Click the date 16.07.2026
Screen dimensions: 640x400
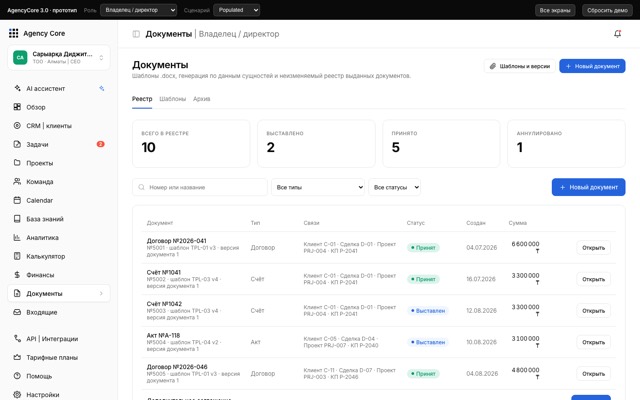pos(481,279)
